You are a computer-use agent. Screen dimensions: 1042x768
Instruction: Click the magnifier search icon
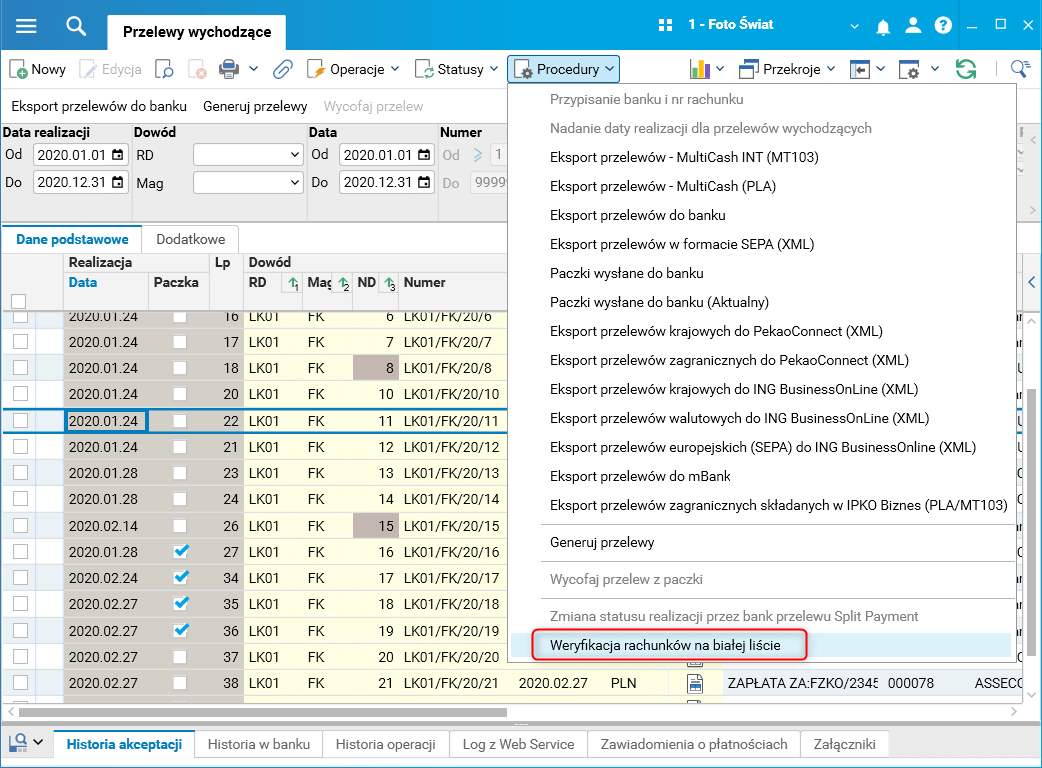[76, 26]
